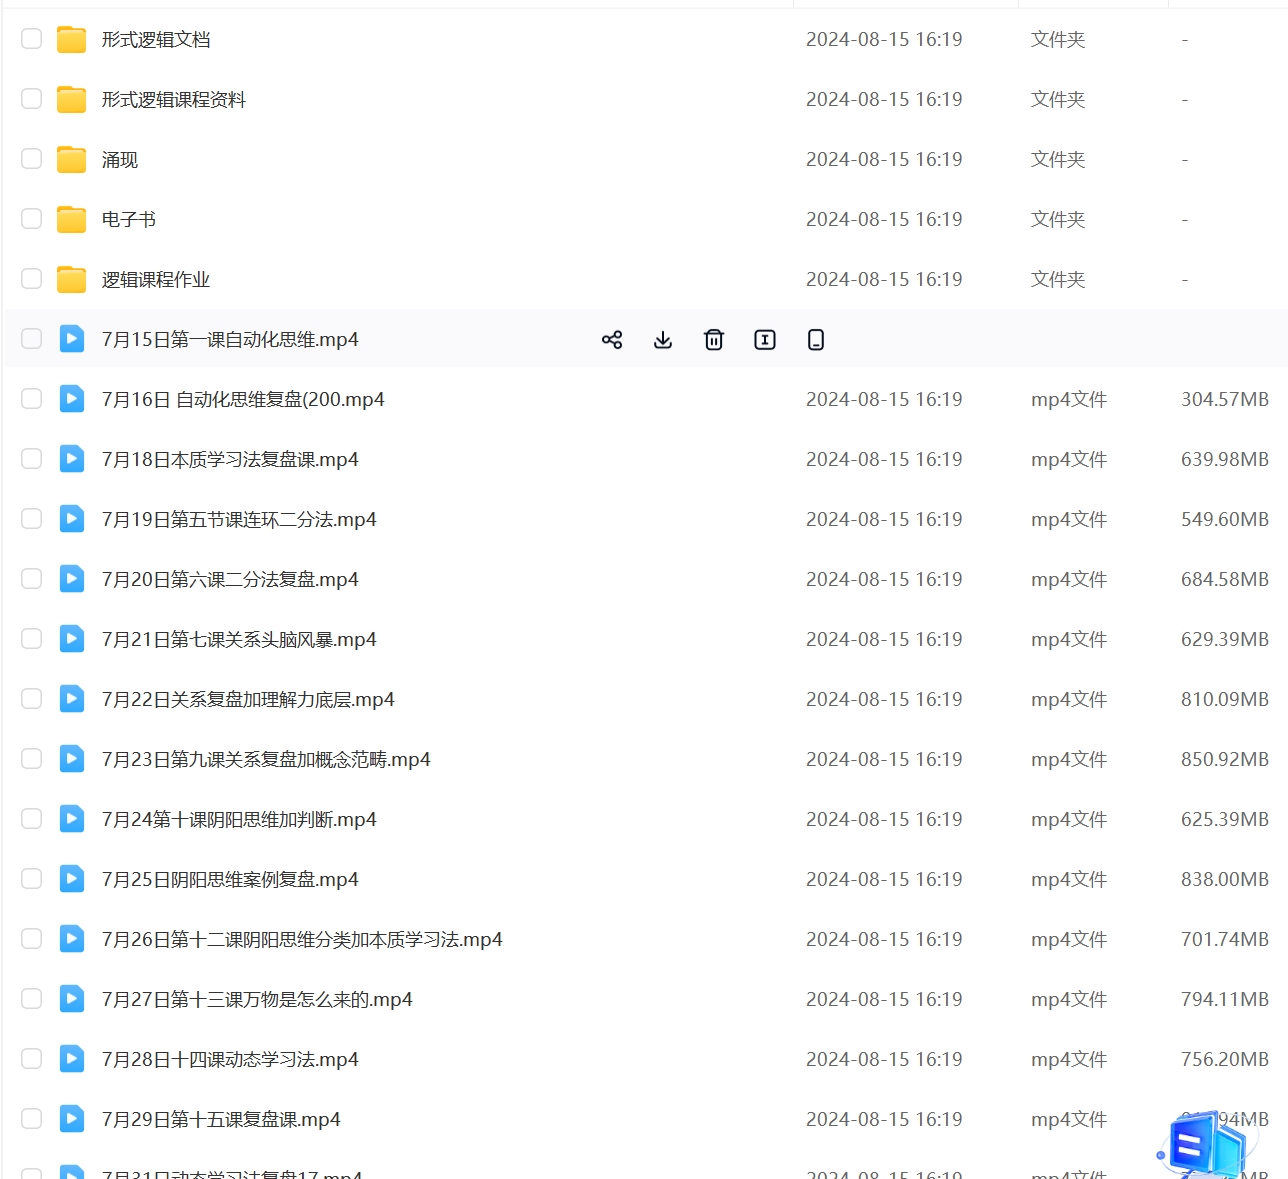Check the box for 7月20日第六课二分法复盘.mp4
The image size is (1288, 1179).
32,579
